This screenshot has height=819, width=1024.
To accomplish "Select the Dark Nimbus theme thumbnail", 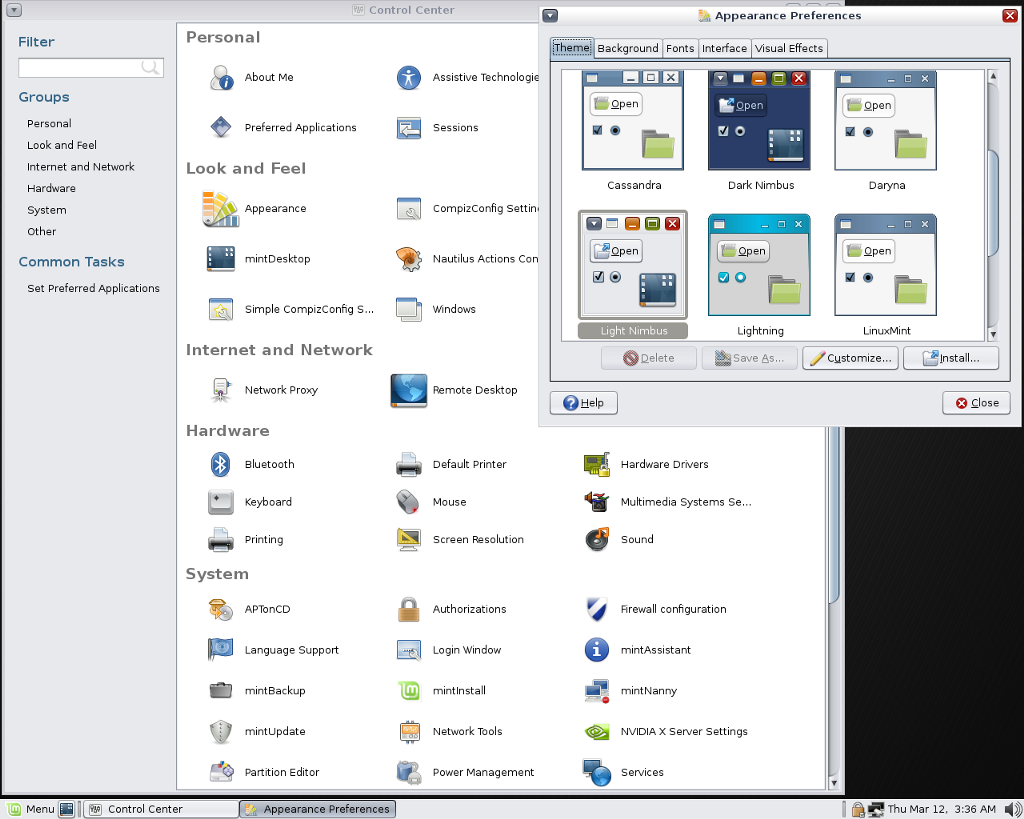I will coord(760,121).
